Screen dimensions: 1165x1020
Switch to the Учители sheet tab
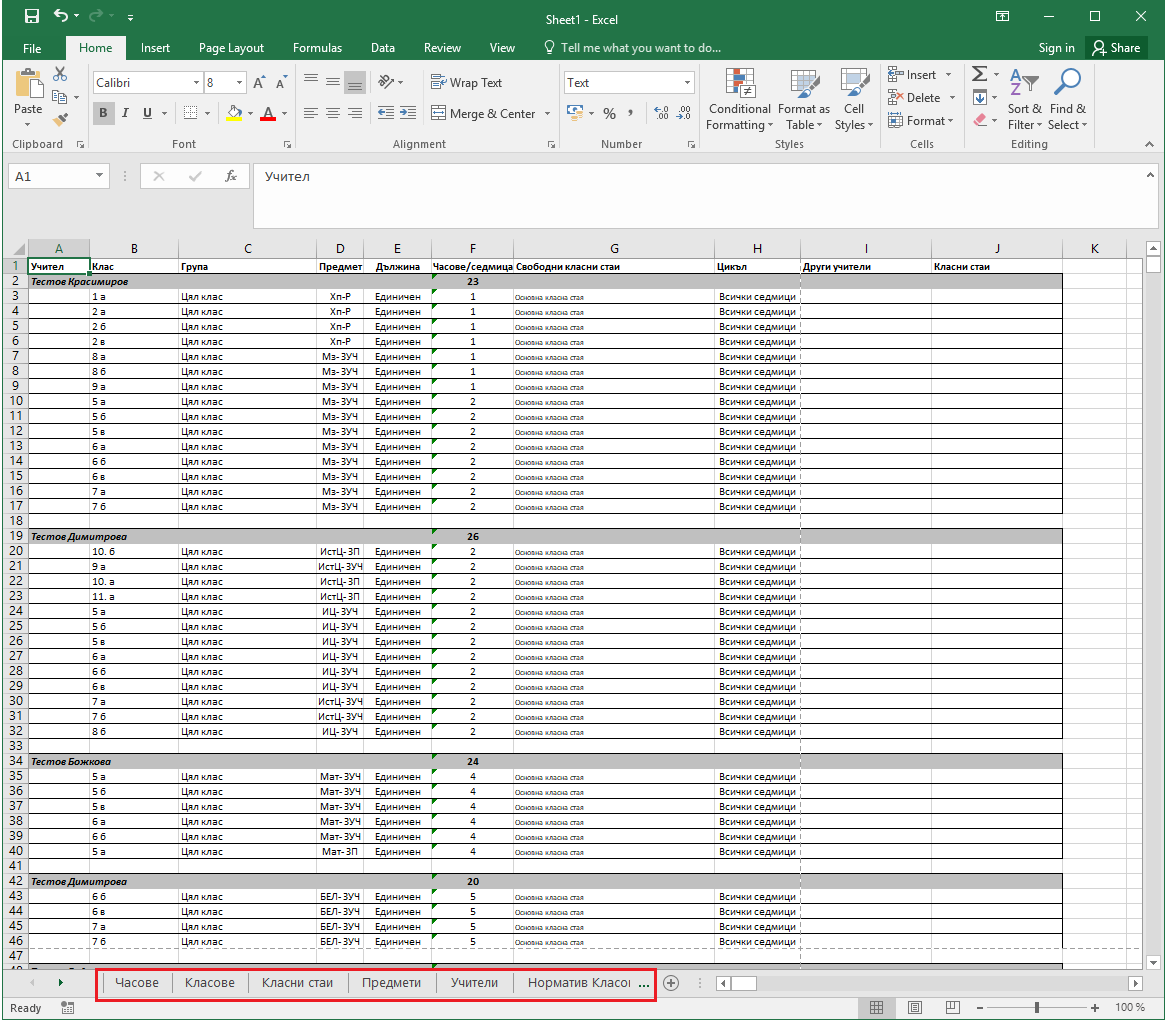(x=474, y=983)
